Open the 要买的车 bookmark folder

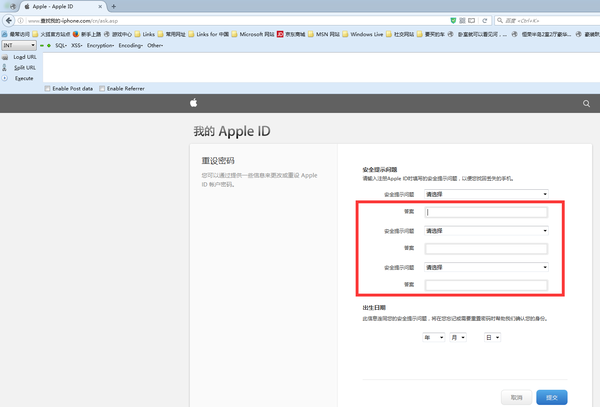point(431,34)
